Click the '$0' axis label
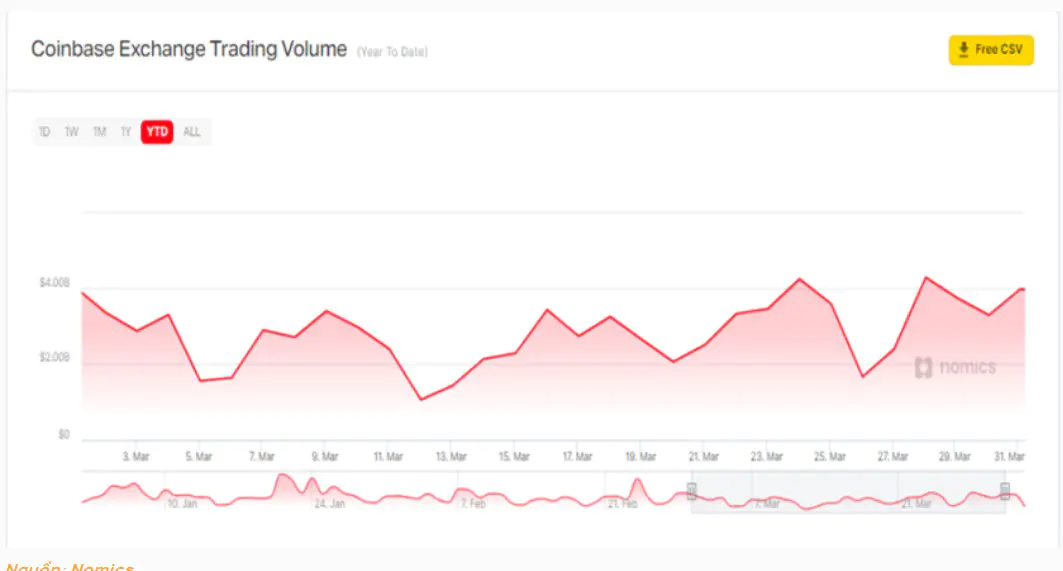1063x571 pixels. (x=64, y=434)
